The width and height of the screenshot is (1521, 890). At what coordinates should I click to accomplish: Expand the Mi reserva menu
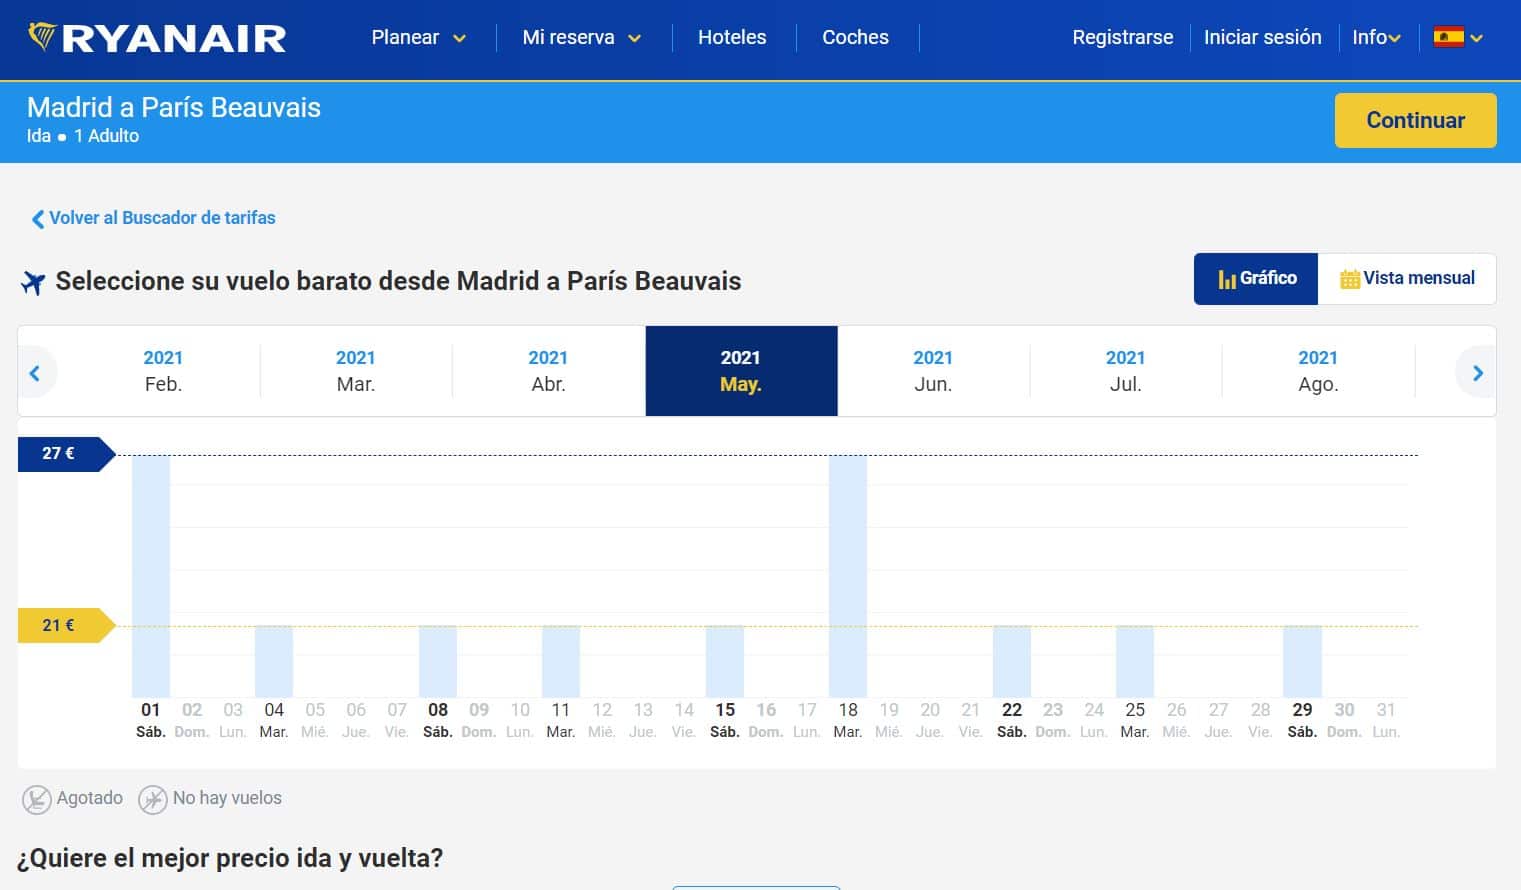[581, 38]
